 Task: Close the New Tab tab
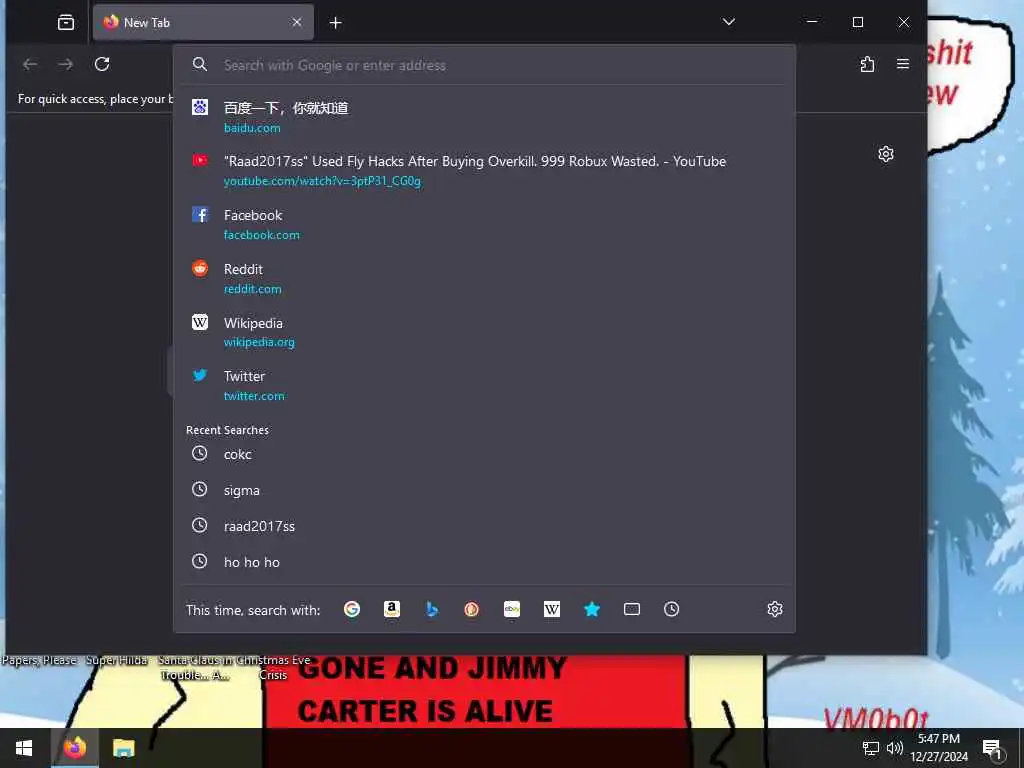tap(296, 22)
